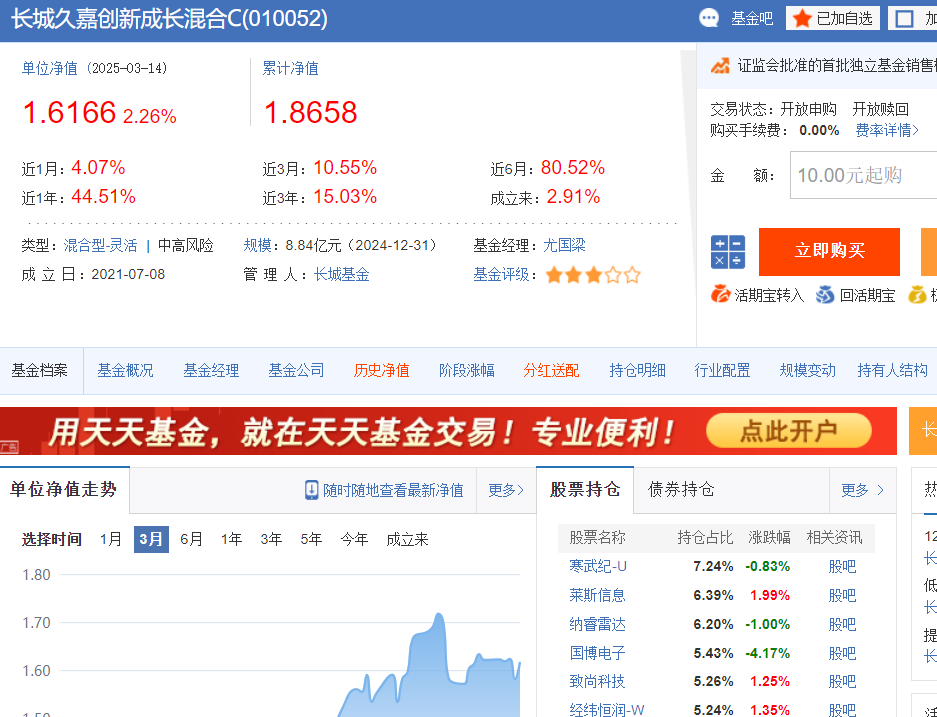Open the 规模变动 tab

[x=807, y=370]
